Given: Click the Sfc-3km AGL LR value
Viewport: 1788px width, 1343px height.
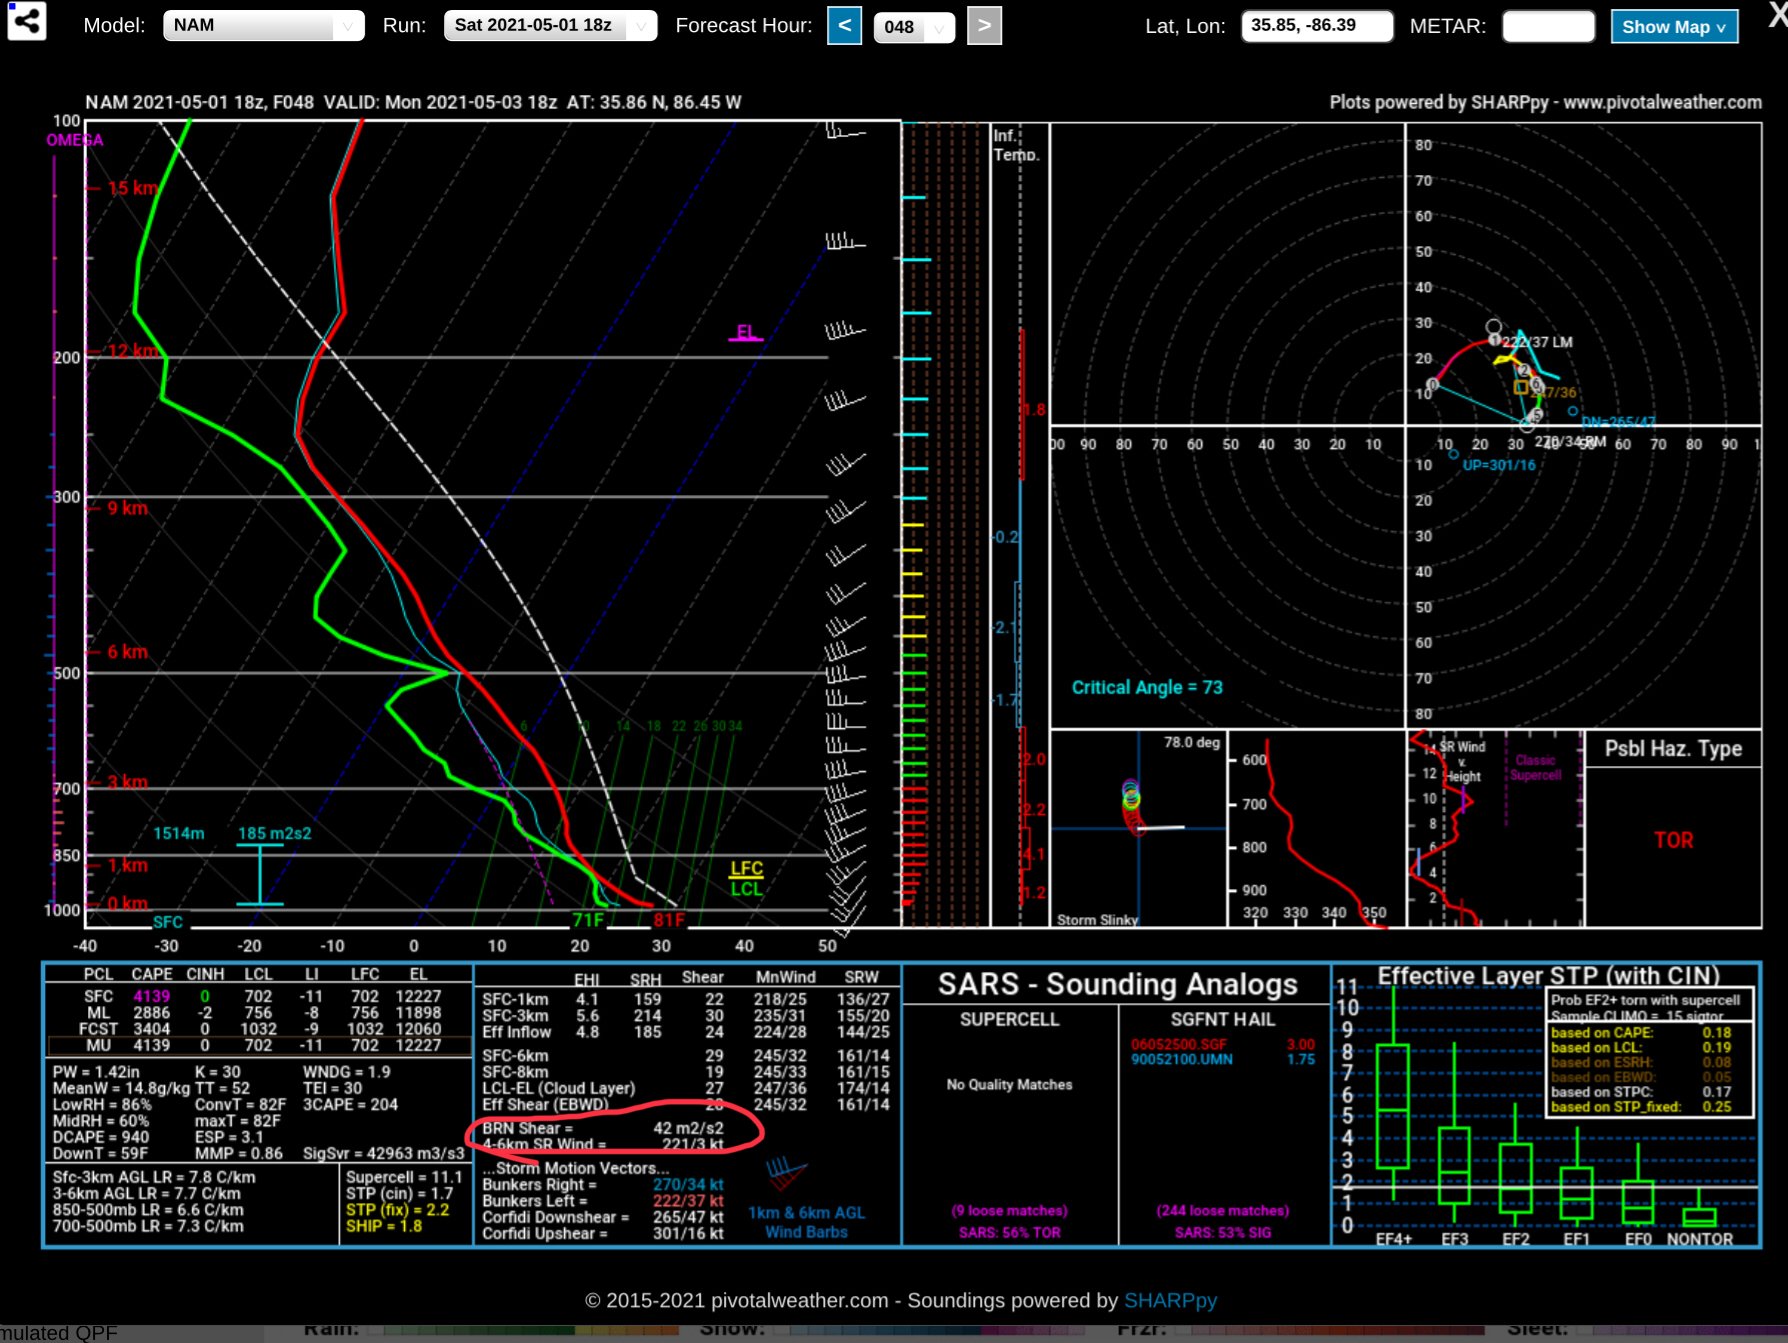Looking at the screenshot, I should point(154,1177).
